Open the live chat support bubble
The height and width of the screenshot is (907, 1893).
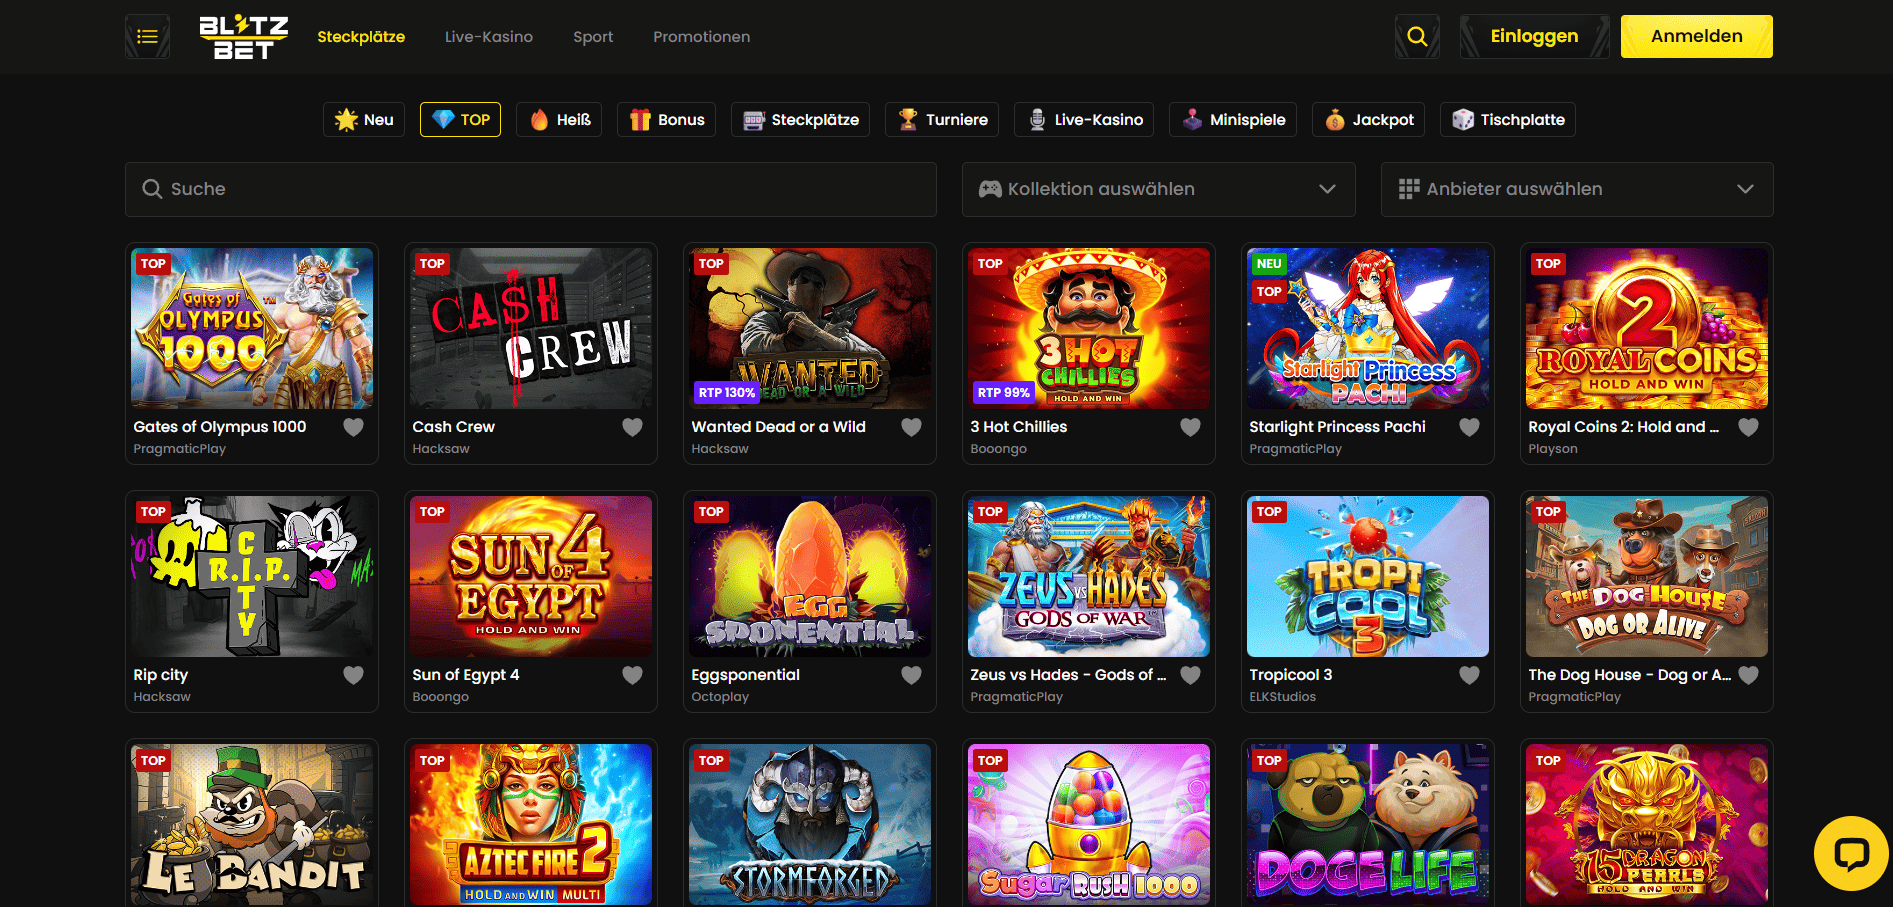[1850, 853]
